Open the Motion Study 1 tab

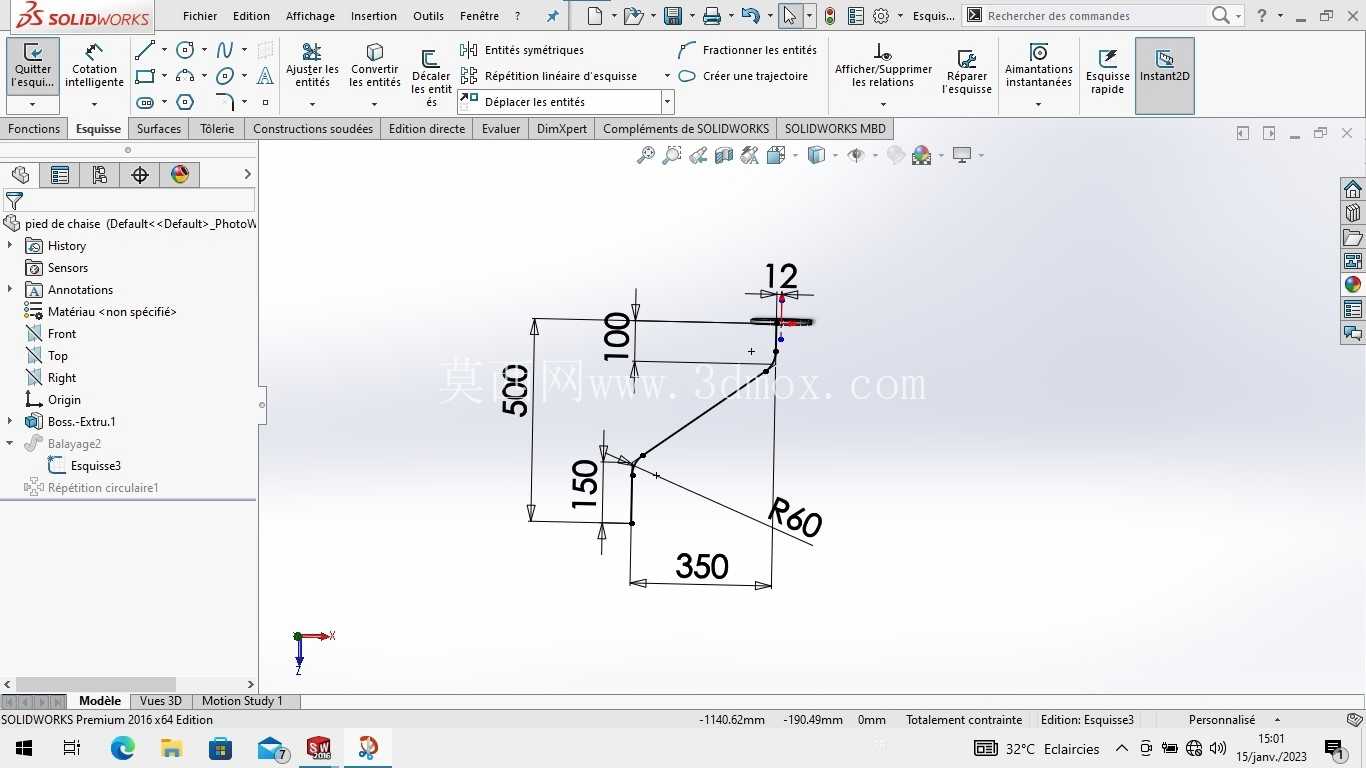point(242,701)
